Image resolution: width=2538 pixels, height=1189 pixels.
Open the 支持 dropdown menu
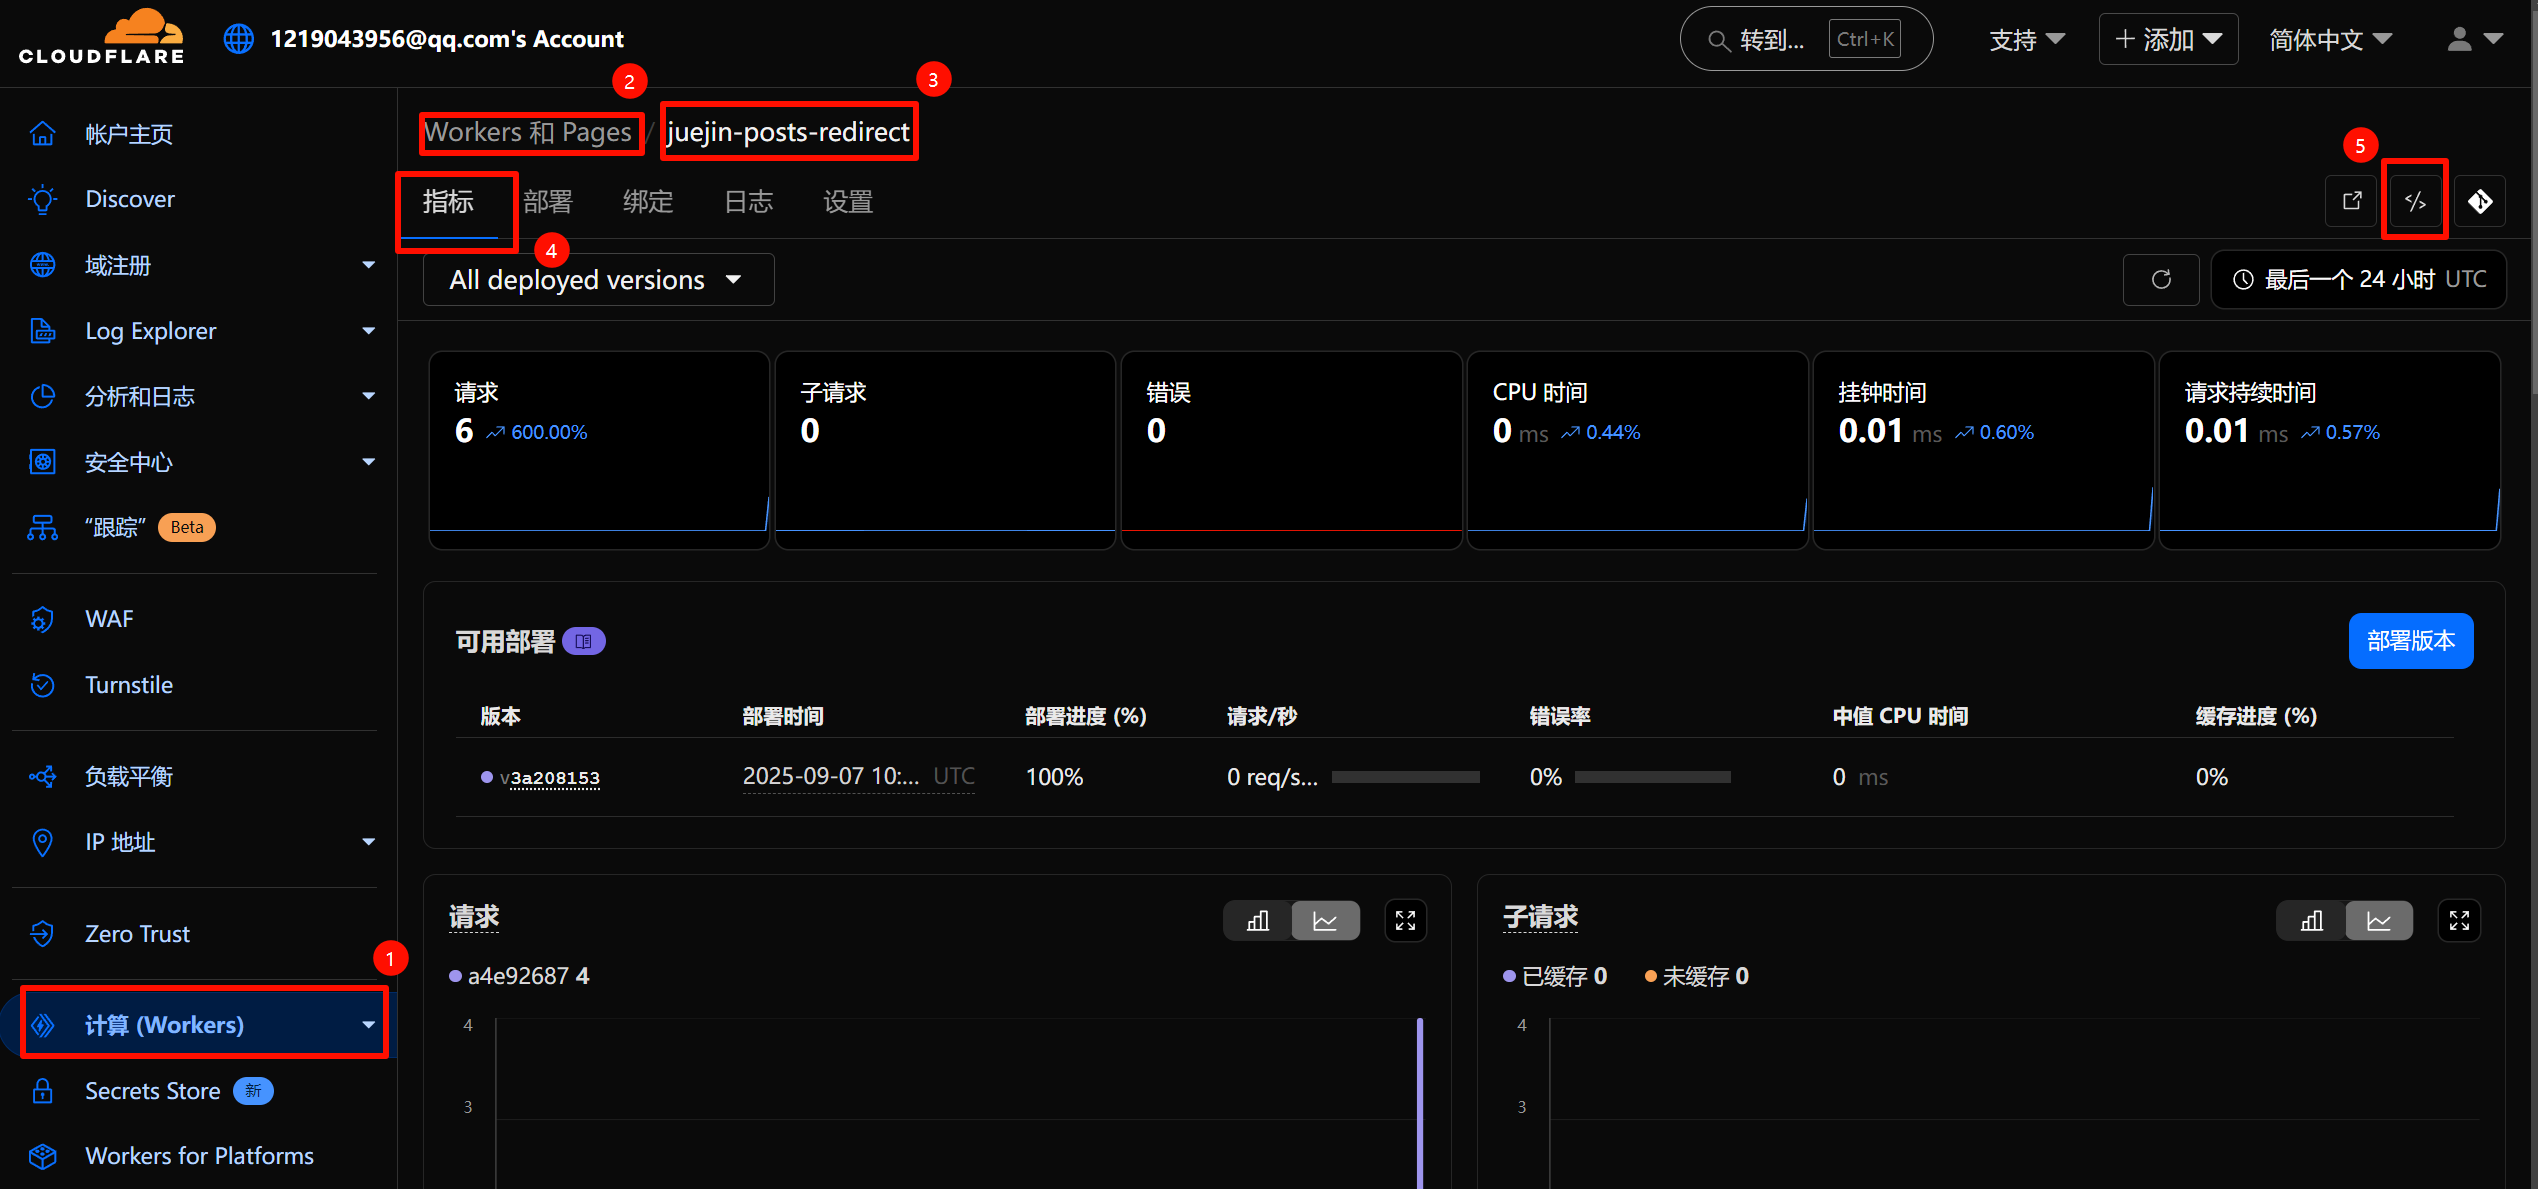click(2027, 39)
